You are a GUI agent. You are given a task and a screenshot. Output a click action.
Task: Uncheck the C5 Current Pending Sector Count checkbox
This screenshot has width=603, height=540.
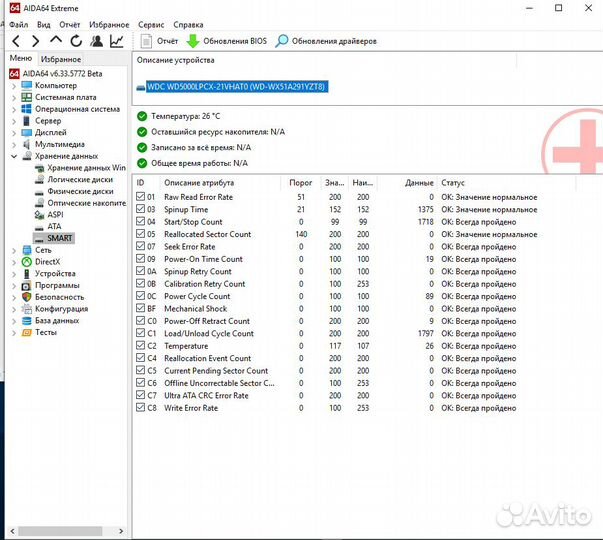coord(140,370)
